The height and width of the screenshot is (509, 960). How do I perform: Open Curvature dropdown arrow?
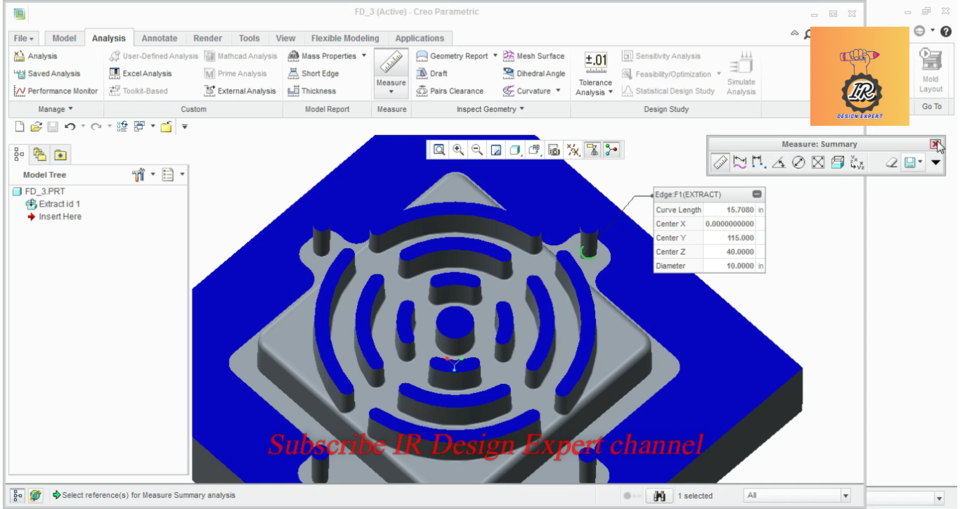click(558, 91)
